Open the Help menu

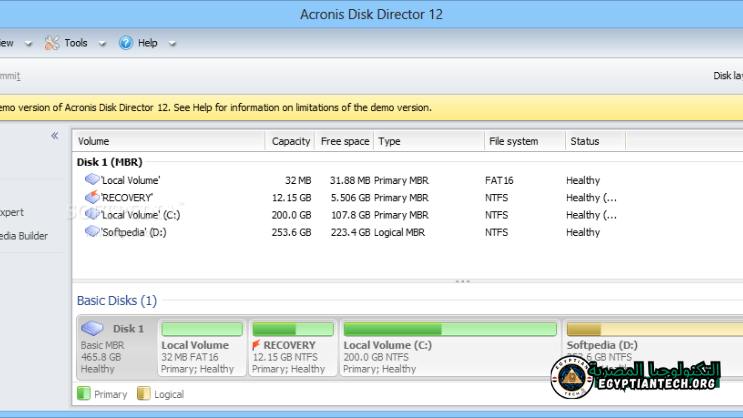pos(147,43)
